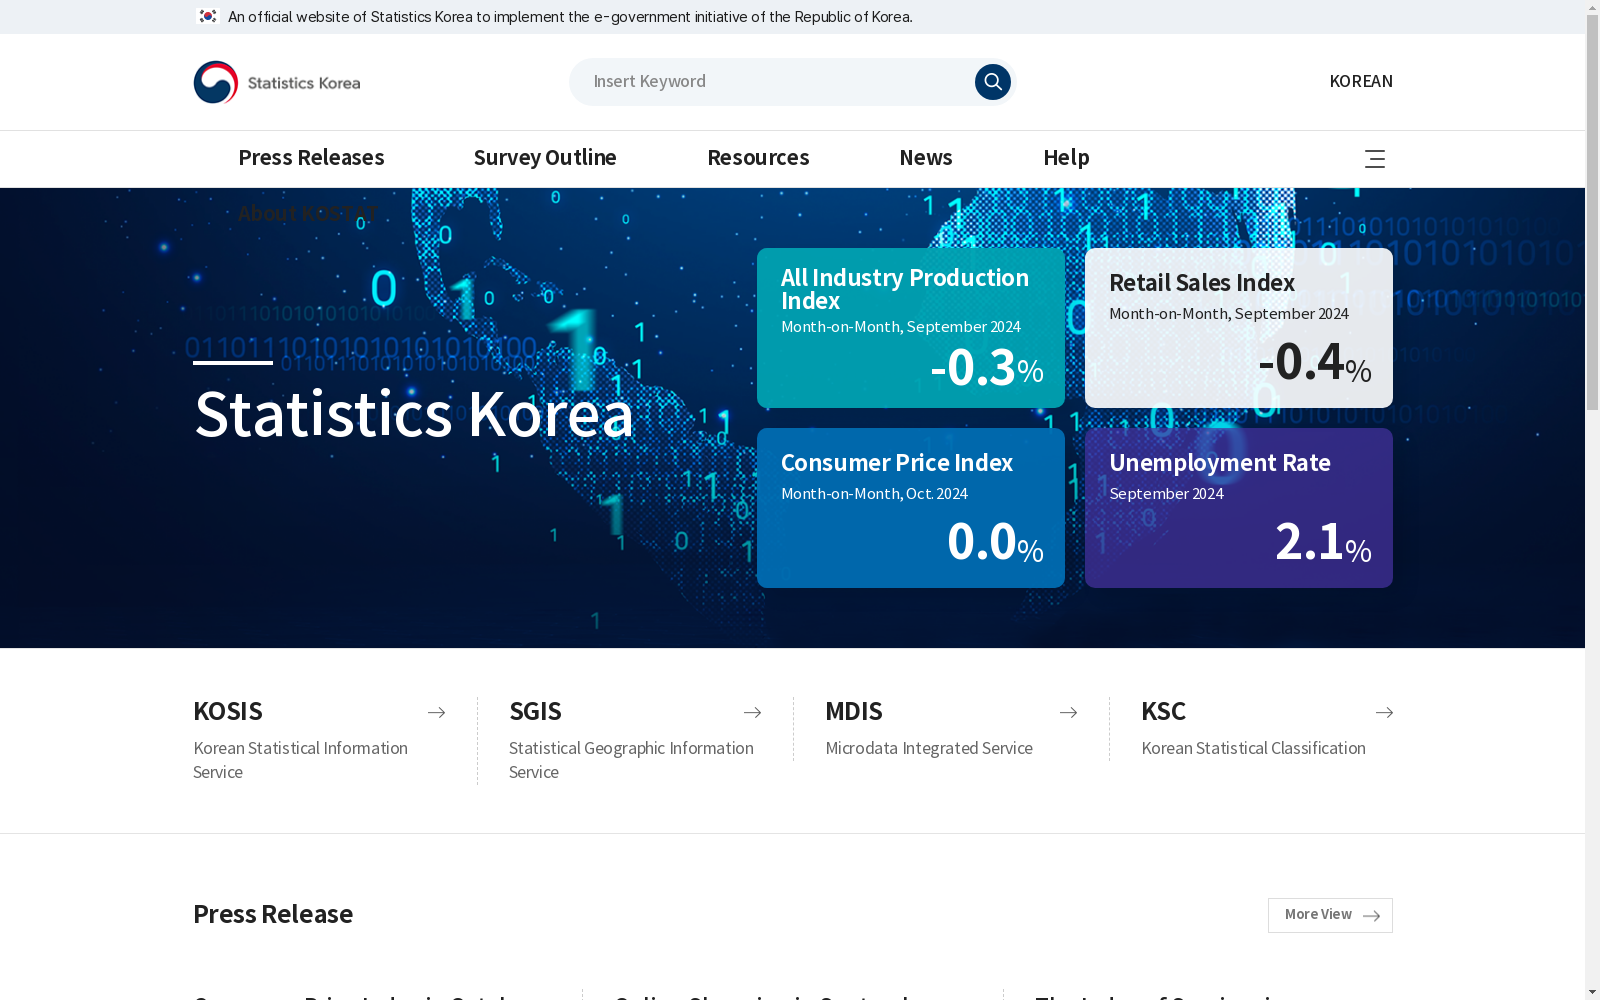1600x1000 pixels.
Task: Click the scrollbar down arrow
Action: tap(1592, 992)
